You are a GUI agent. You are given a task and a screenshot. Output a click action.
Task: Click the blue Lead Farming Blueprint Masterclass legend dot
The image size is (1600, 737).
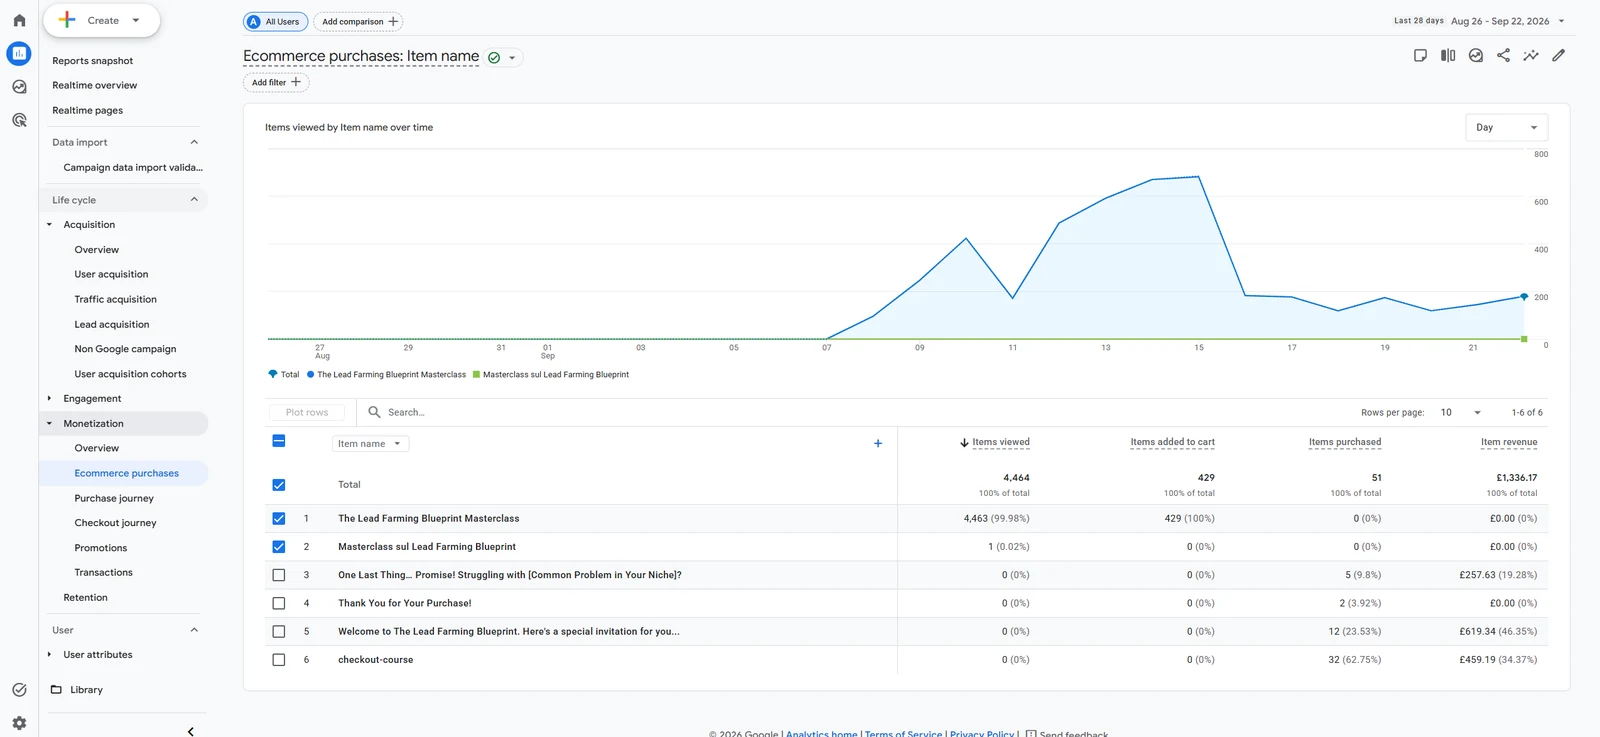(x=311, y=375)
